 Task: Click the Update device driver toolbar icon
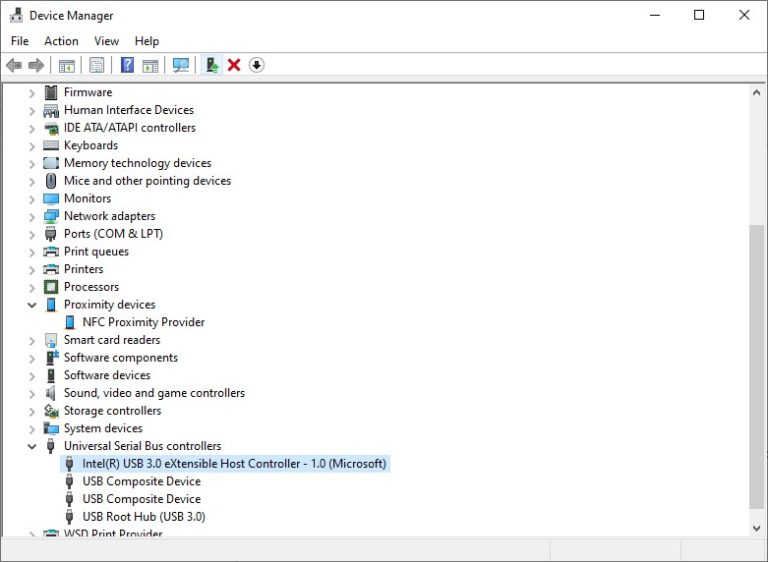(x=212, y=65)
